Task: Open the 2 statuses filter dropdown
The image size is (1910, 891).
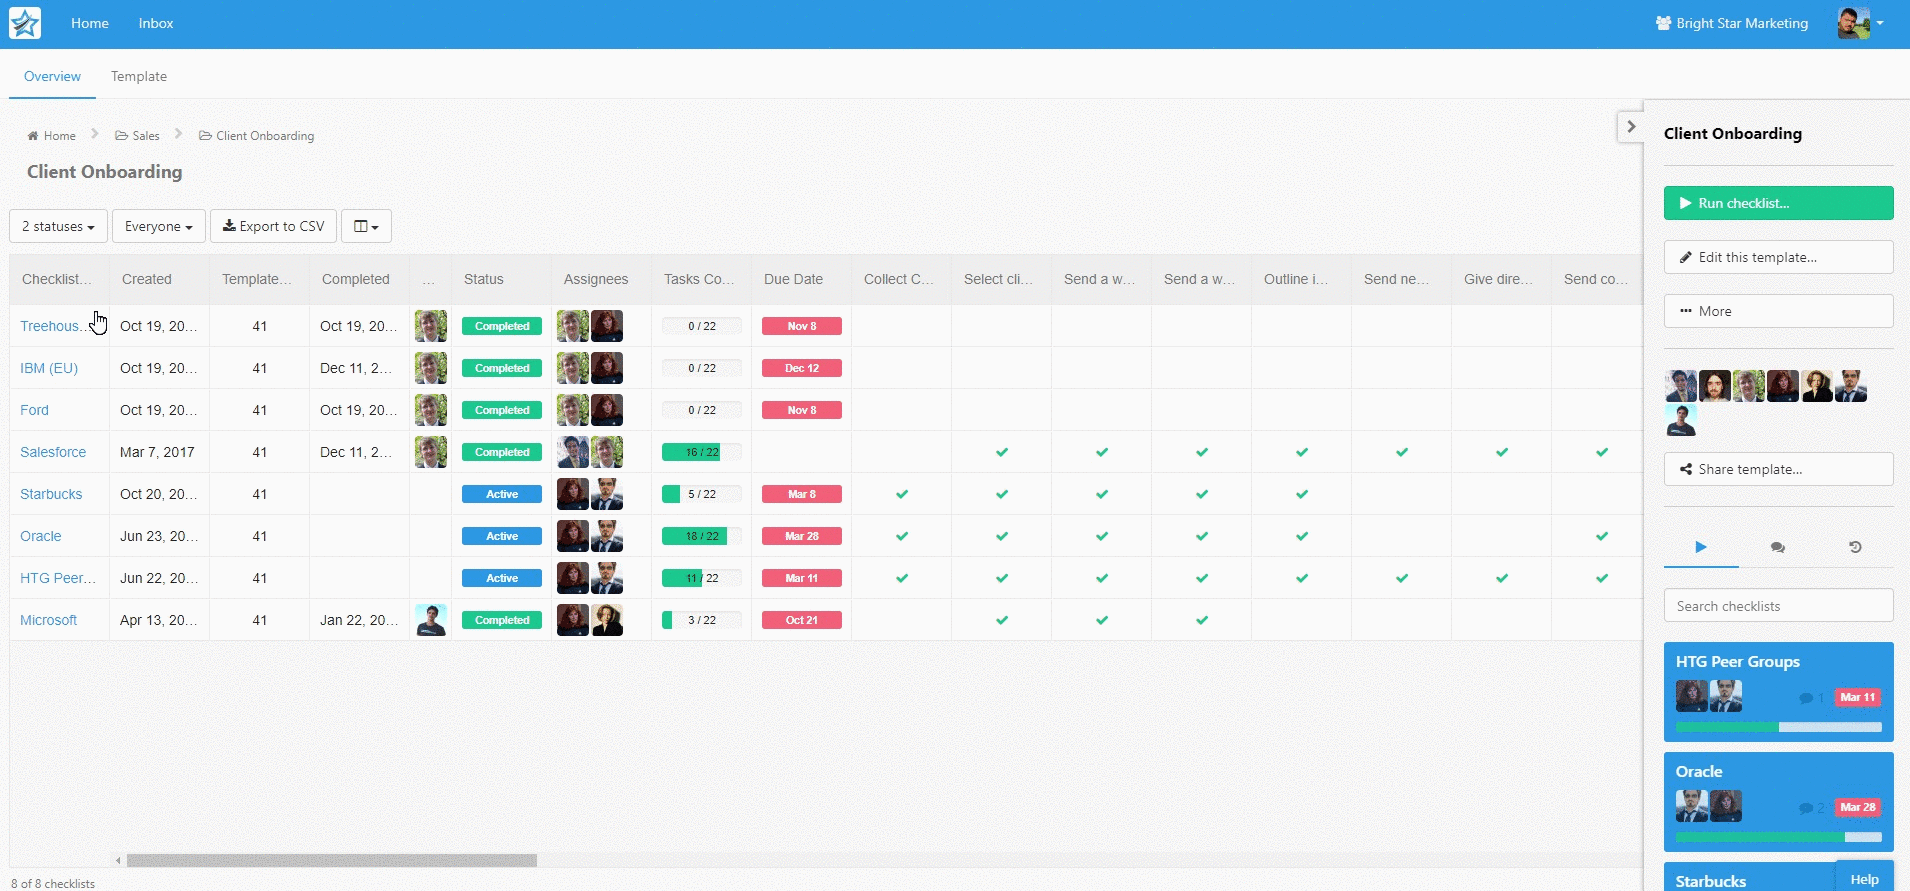Action: point(58,226)
